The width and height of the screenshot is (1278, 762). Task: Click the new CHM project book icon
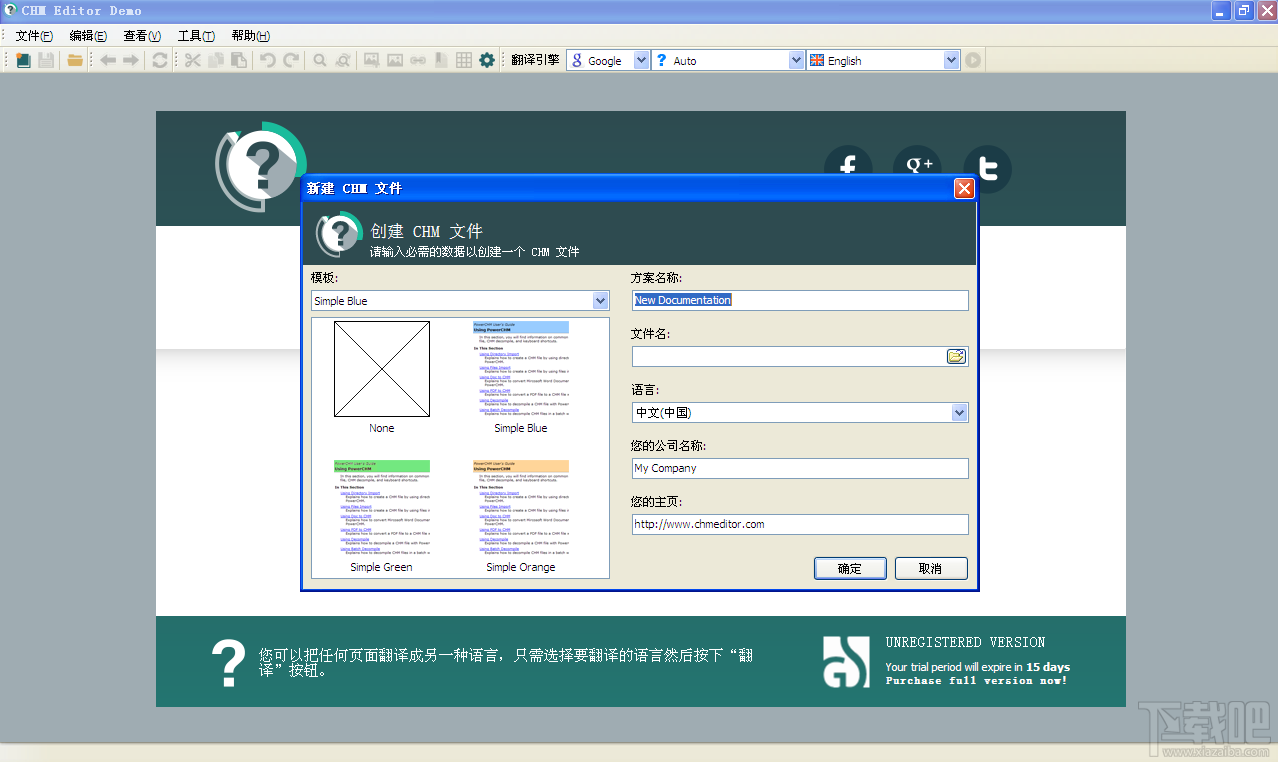click(23, 60)
